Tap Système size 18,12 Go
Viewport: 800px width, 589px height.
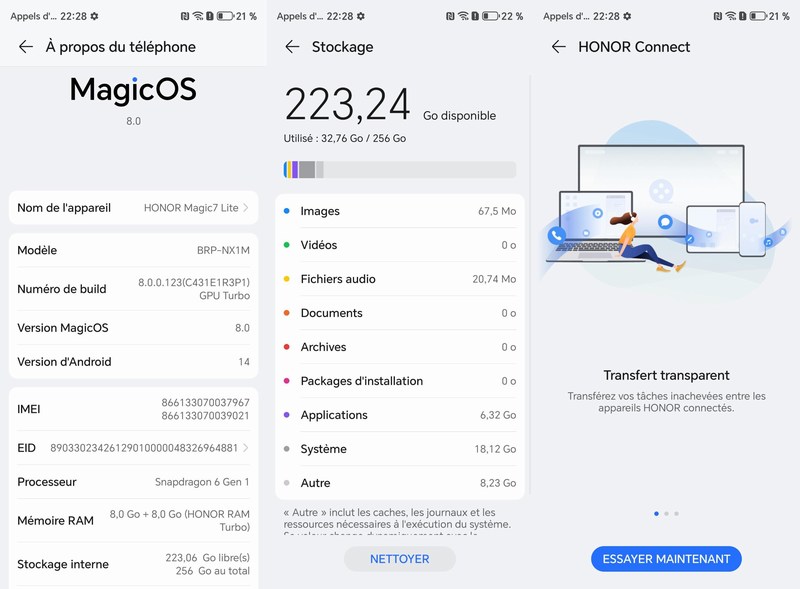click(x=495, y=449)
